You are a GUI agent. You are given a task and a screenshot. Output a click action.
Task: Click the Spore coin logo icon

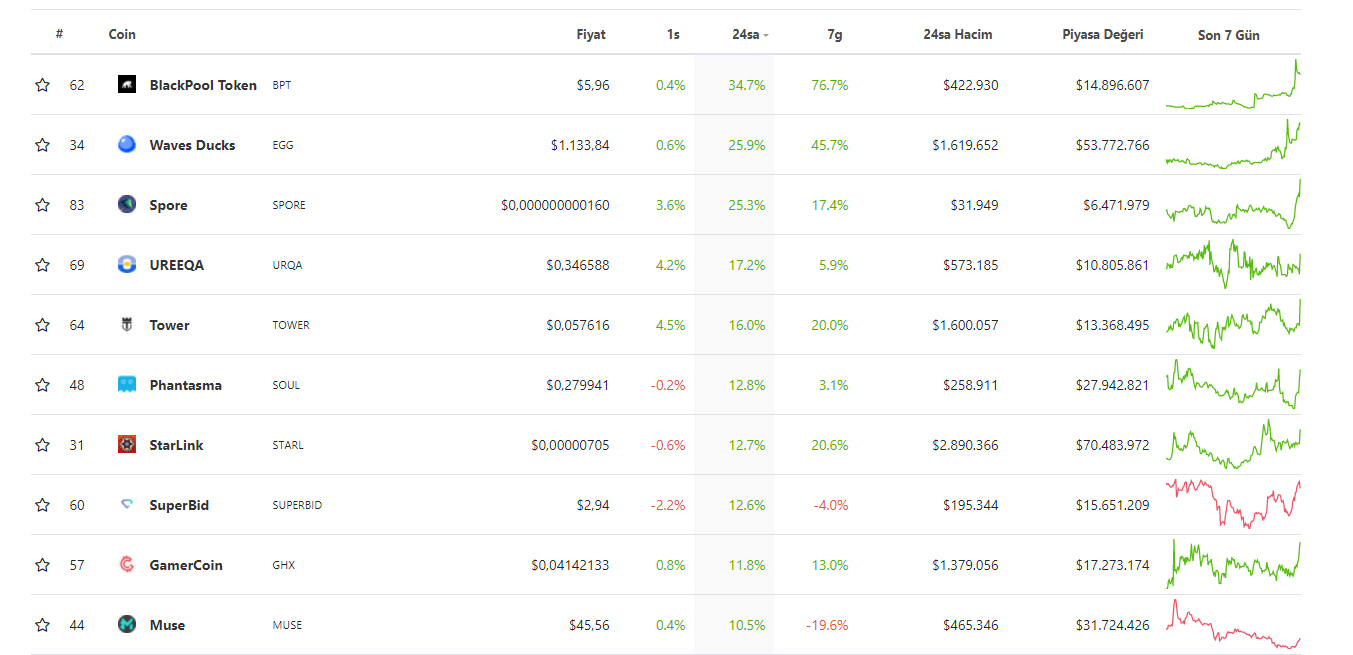pyautogui.click(x=126, y=205)
